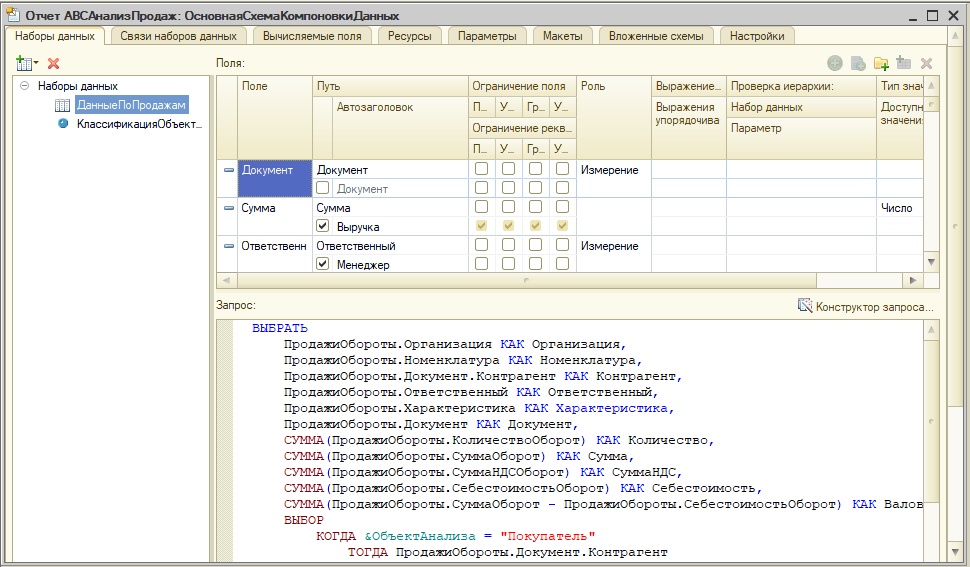Click the add field icon above the table

point(834,63)
